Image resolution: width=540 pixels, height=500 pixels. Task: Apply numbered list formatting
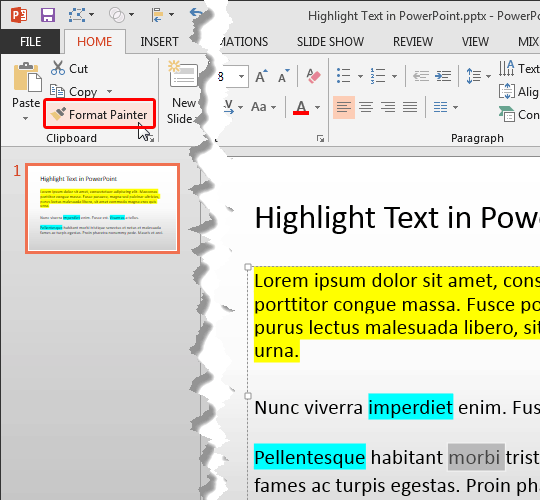coord(378,76)
